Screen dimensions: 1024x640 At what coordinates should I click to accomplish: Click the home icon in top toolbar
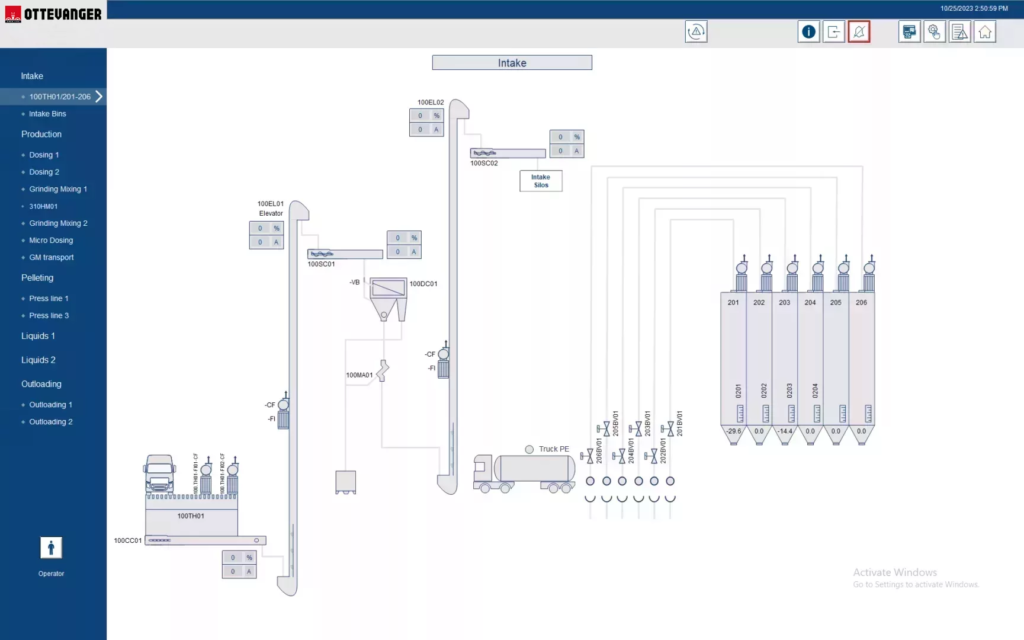coord(985,32)
